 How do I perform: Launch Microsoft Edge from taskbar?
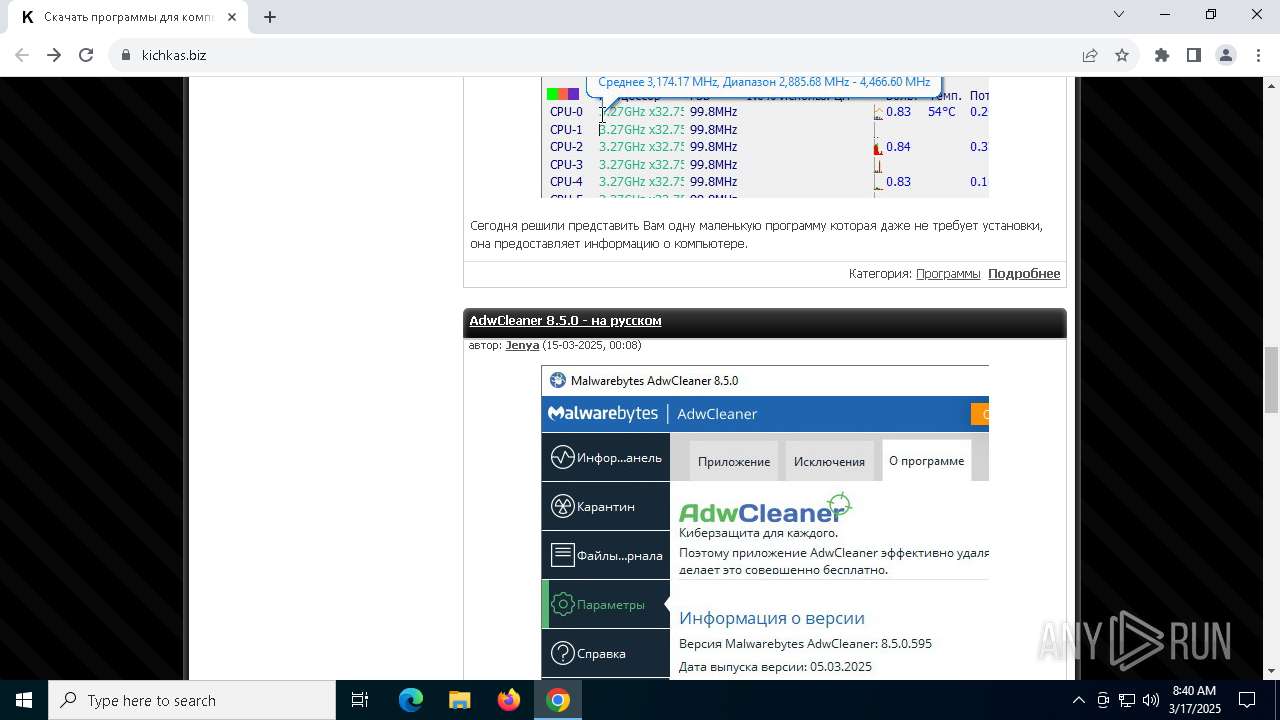(x=411, y=700)
